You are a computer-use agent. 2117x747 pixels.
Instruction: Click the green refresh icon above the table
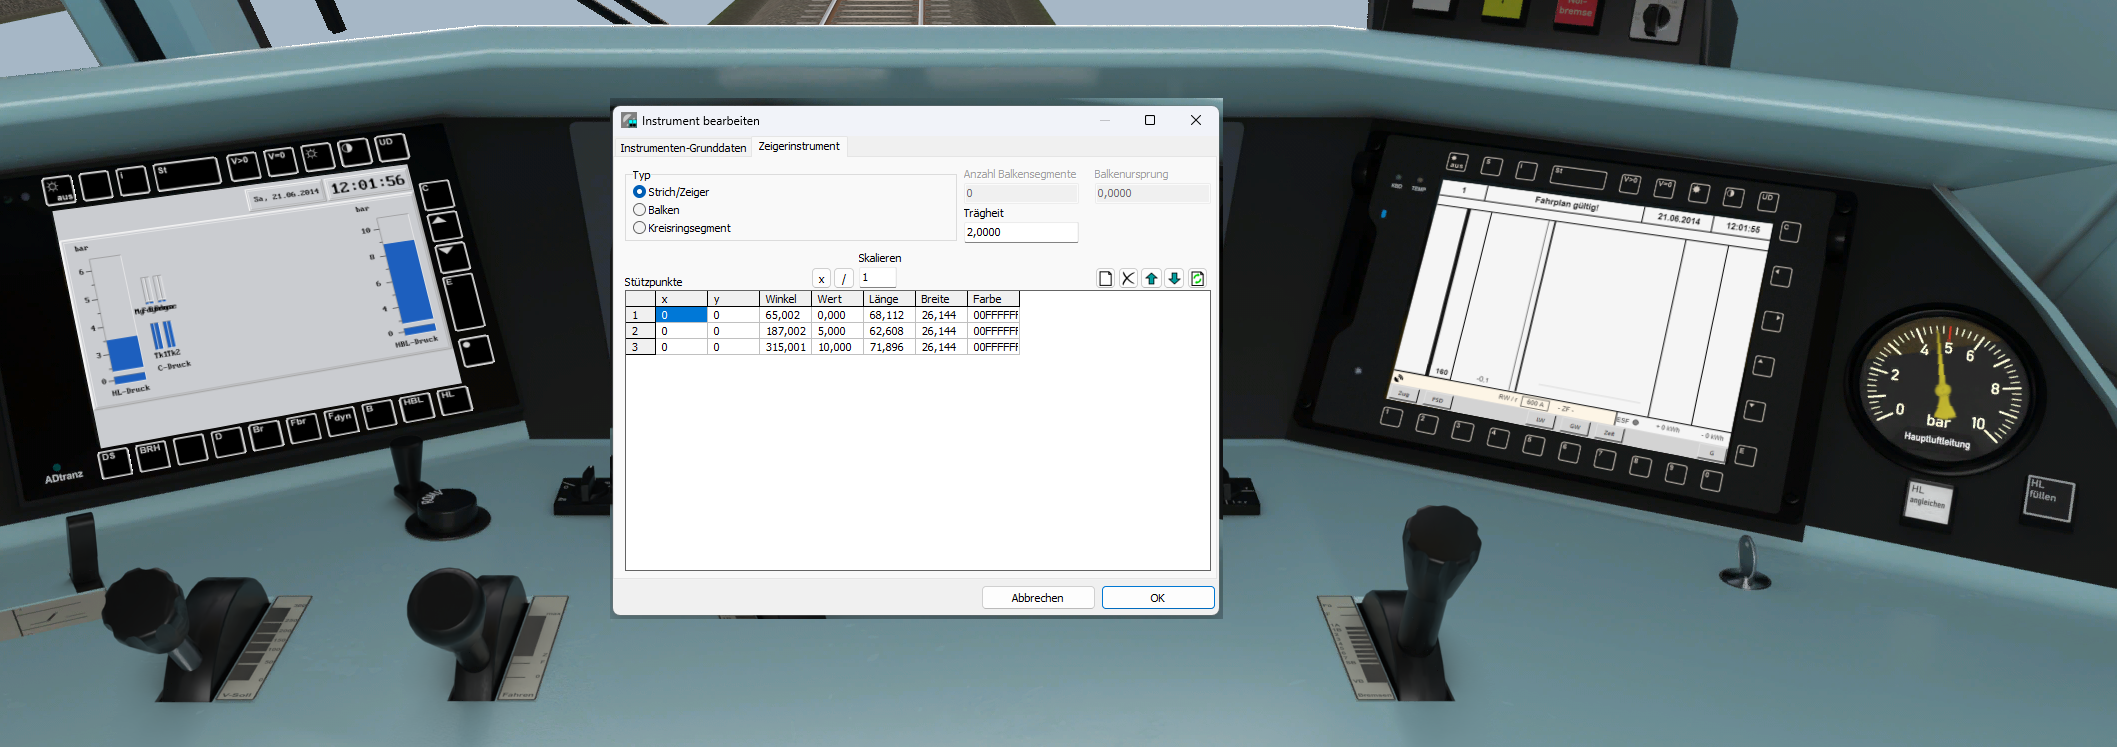pyautogui.click(x=1197, y=279)
